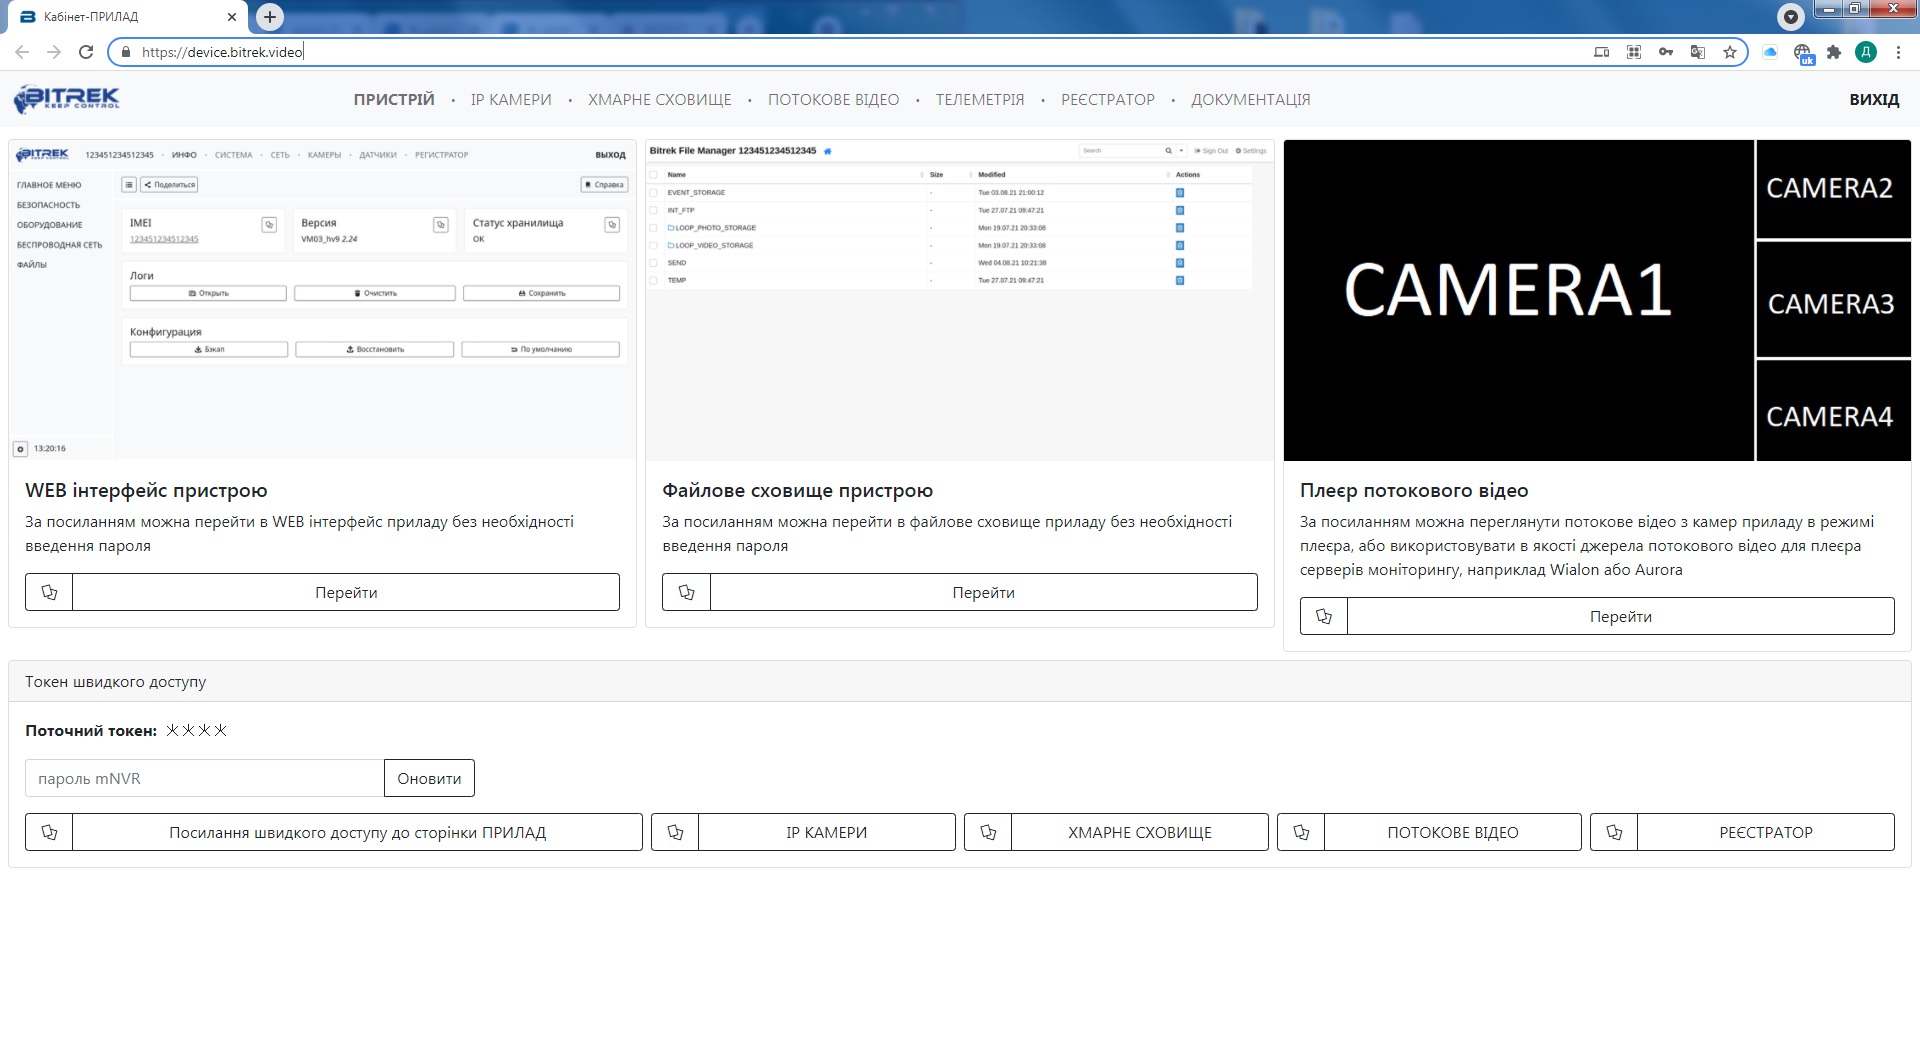Copy the file storage link icon
Image resolution: width=1920 pixels, height=1040 pixels.
[x=686, y=592]
